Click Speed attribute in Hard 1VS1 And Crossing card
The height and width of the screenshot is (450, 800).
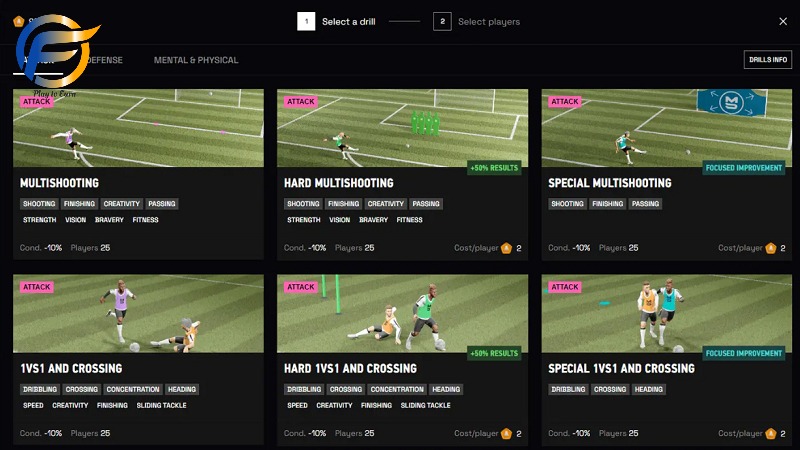[x=297, y=406]
